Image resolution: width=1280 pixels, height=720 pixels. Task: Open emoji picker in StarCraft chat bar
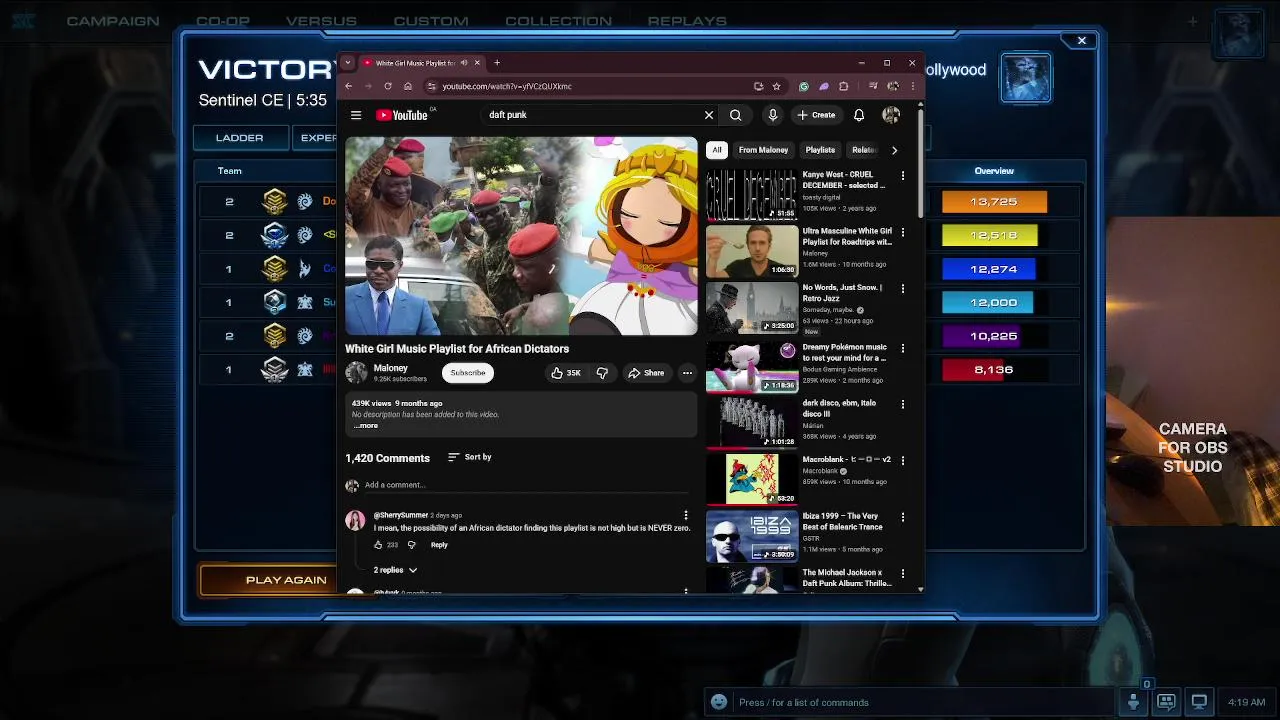point(718,702)
